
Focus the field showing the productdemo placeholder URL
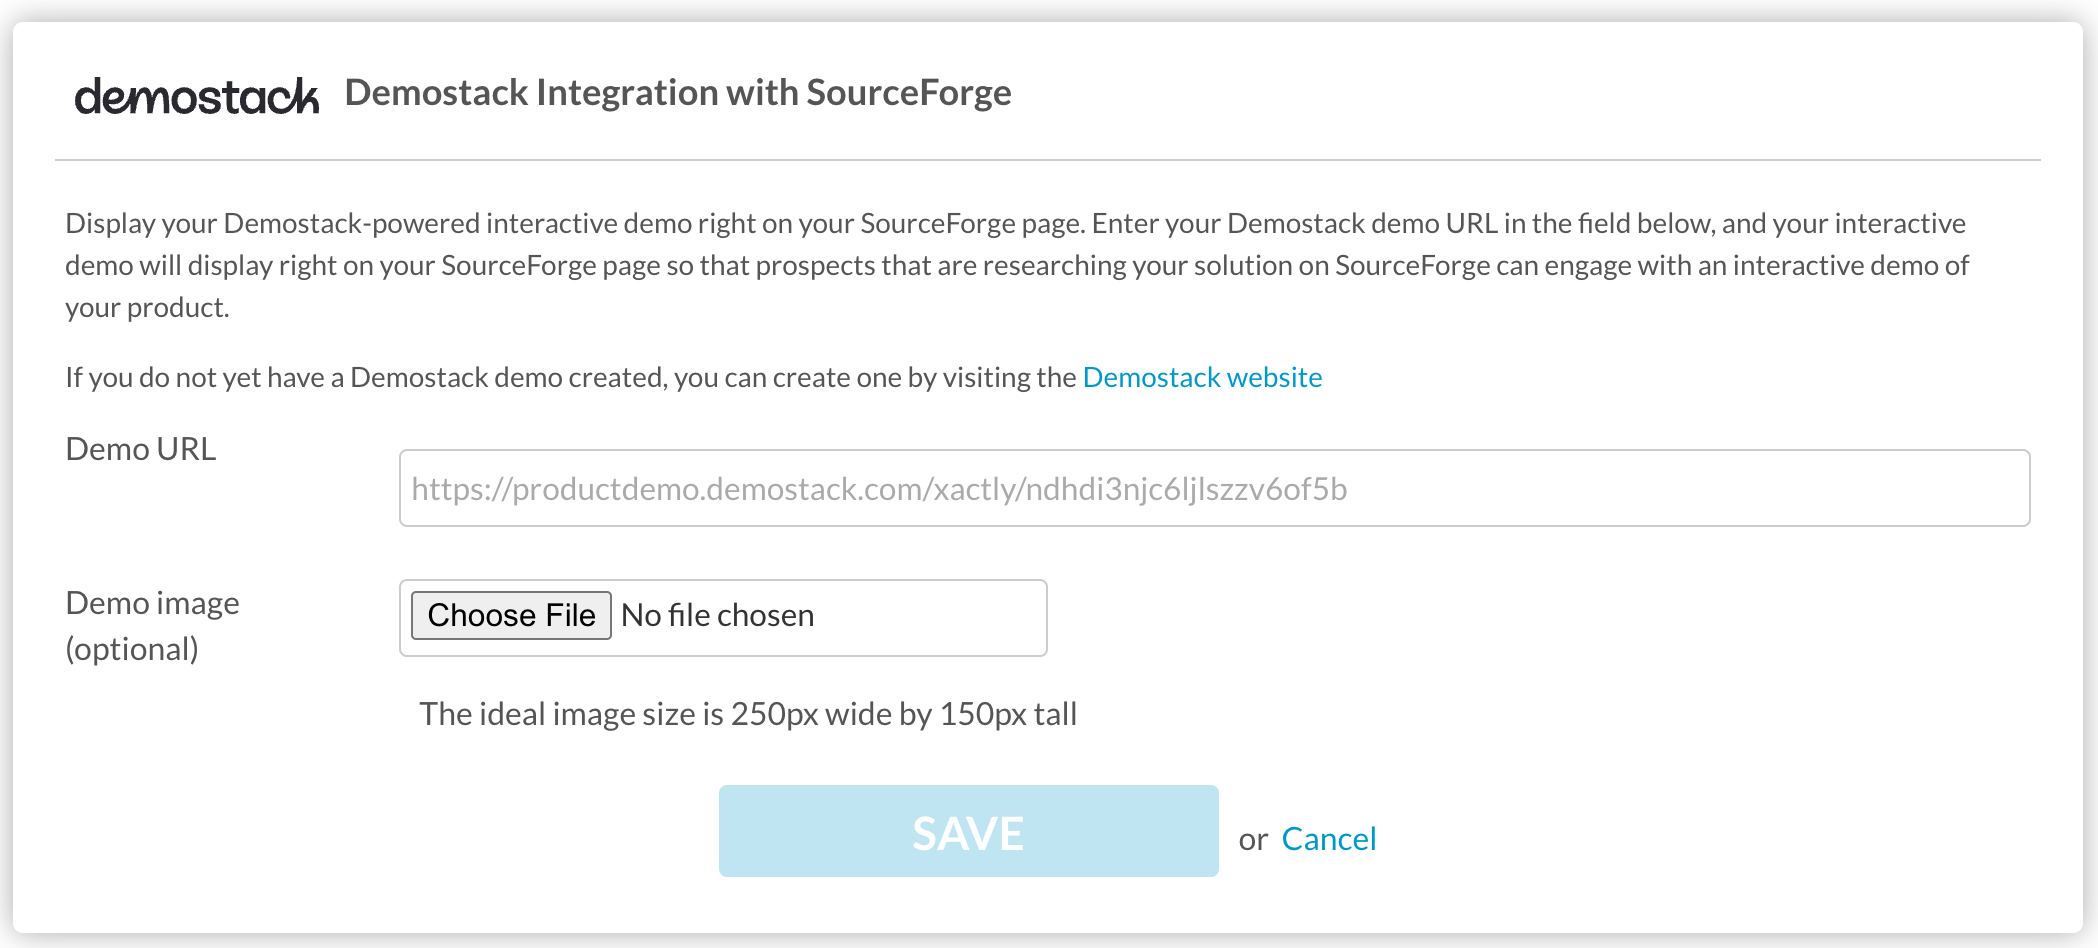point(1214,488)
